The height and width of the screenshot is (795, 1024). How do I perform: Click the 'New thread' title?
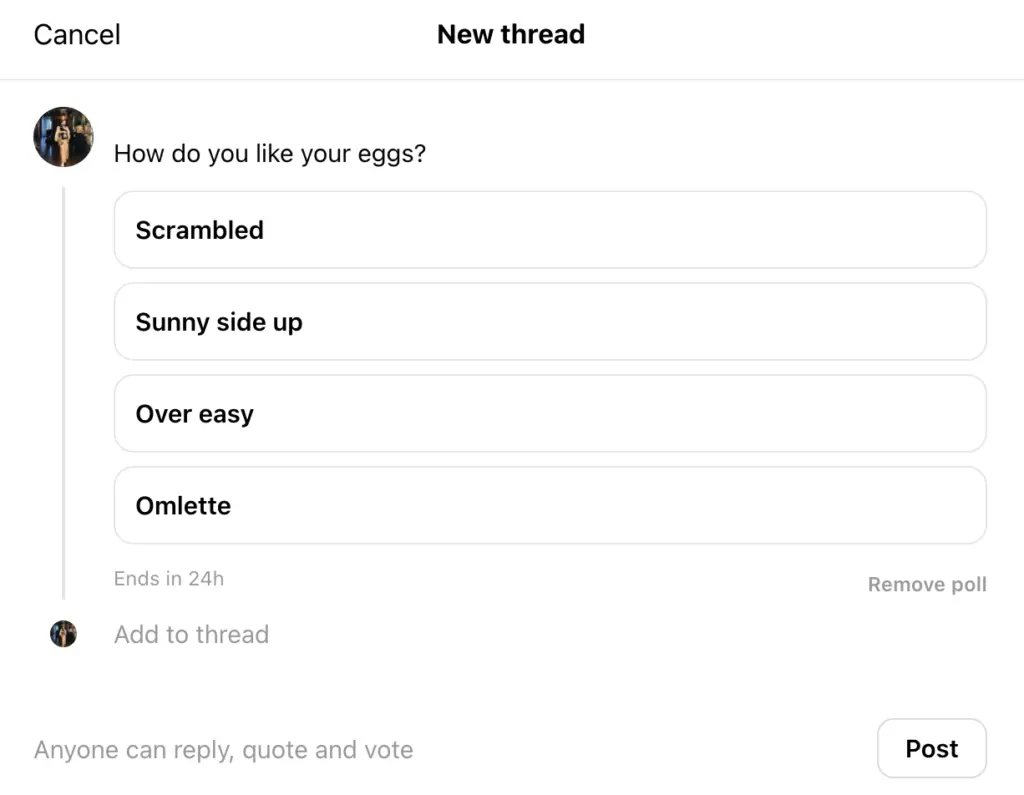(511, 35)
